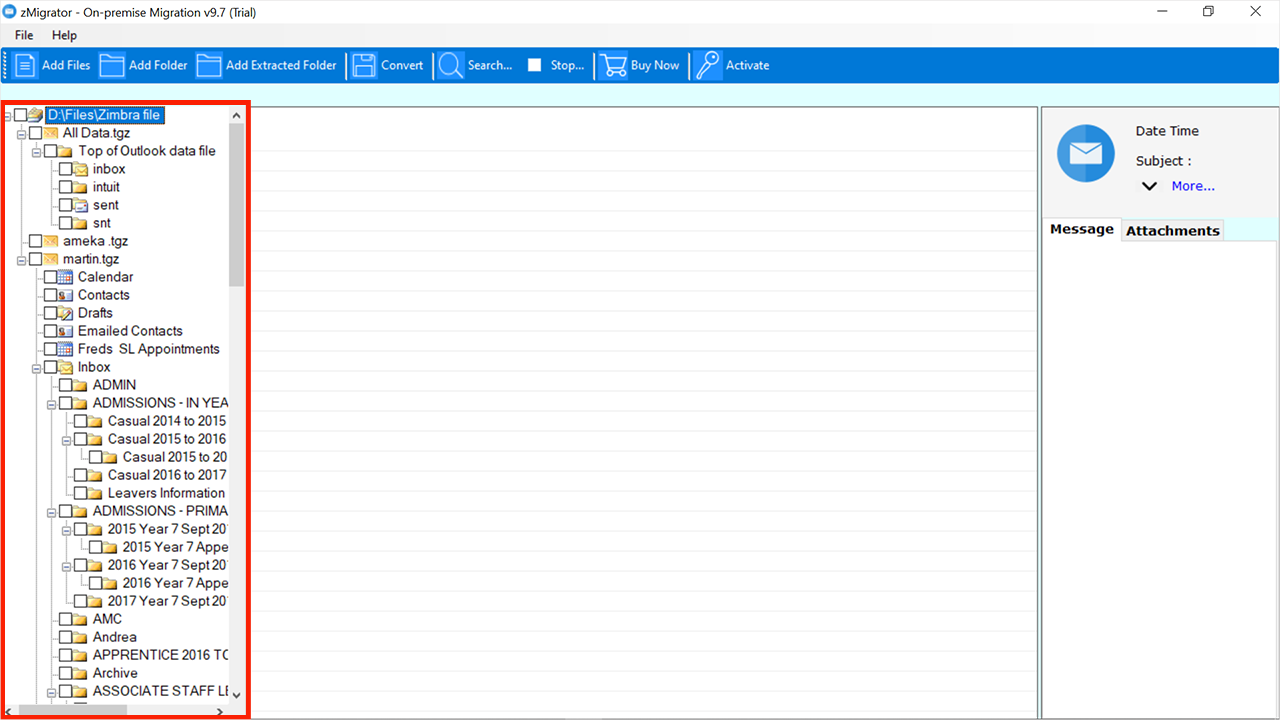Screen dimensions: 1280x720
Task: Collapse the D:\Files\Zimbra file root node
Action: click(x=8, y=116)
